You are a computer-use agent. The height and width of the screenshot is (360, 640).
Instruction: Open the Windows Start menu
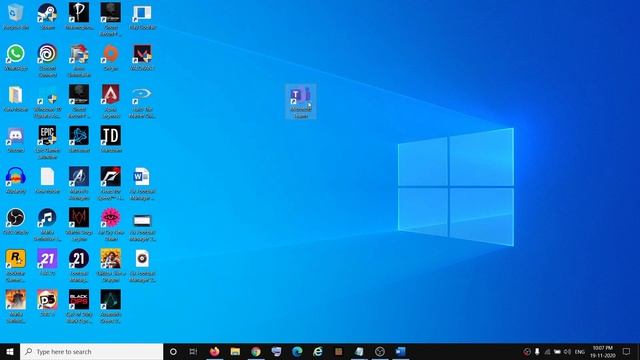[10, 351]
